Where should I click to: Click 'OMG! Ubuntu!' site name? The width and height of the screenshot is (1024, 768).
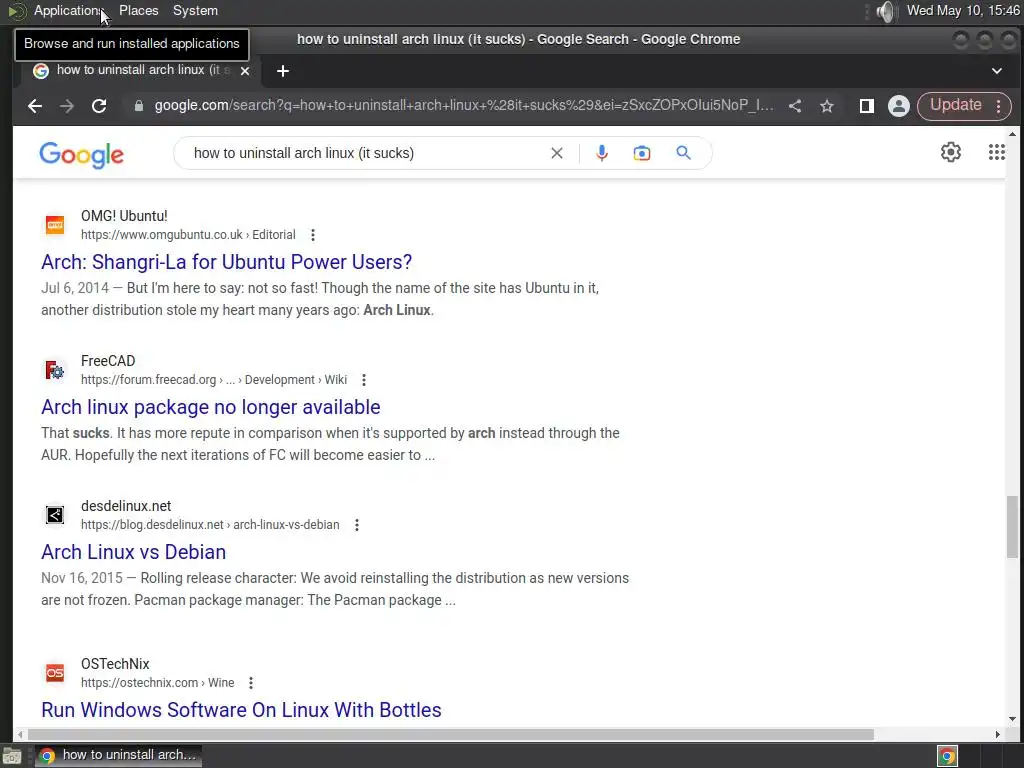click(x=124, y=216)
